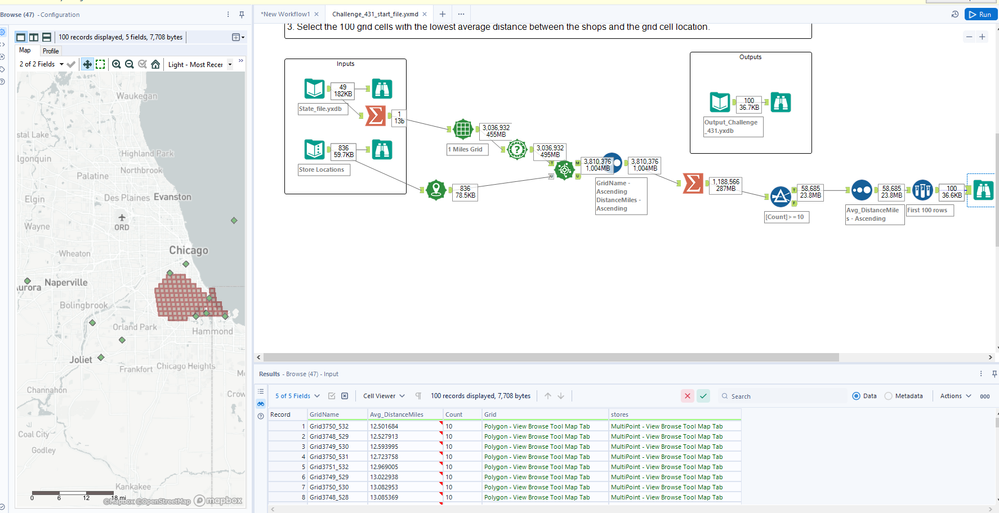Screen dimensions: 999x513
Task: Select cell Grid3750_532 in row 1
Action: [338, 426]
